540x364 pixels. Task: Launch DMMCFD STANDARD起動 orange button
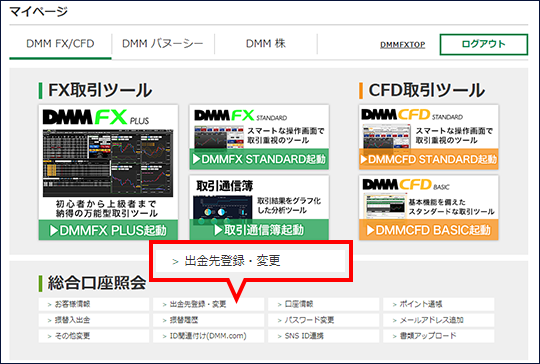[428, 159]
